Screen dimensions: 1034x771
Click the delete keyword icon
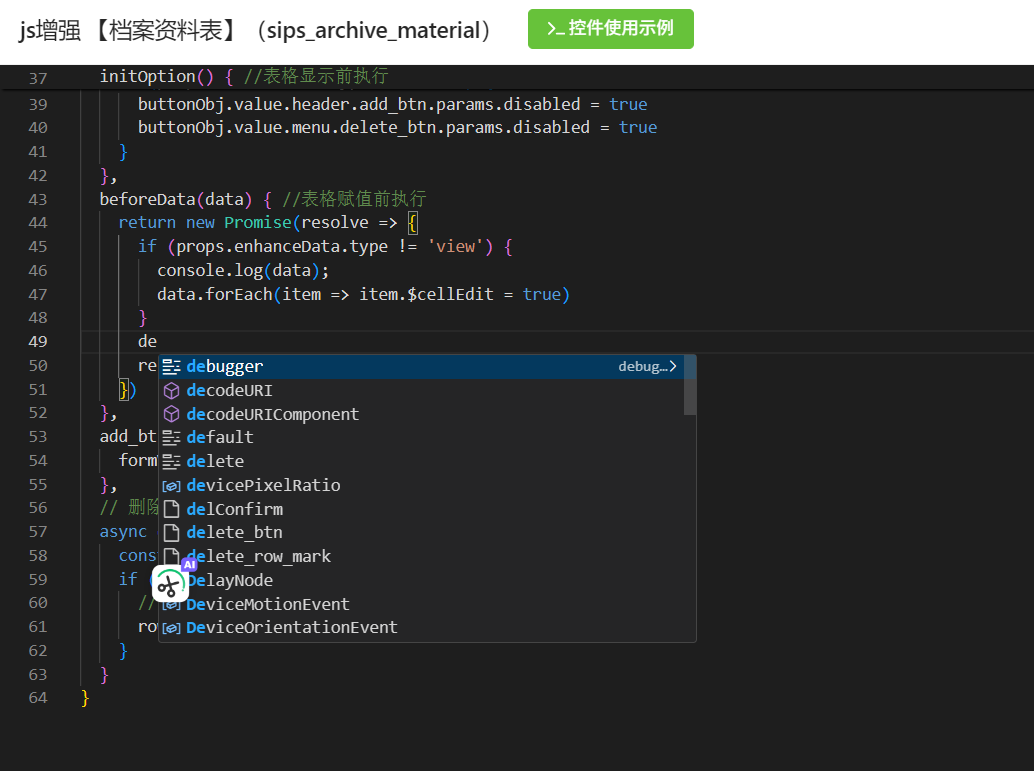click(171, 461)
